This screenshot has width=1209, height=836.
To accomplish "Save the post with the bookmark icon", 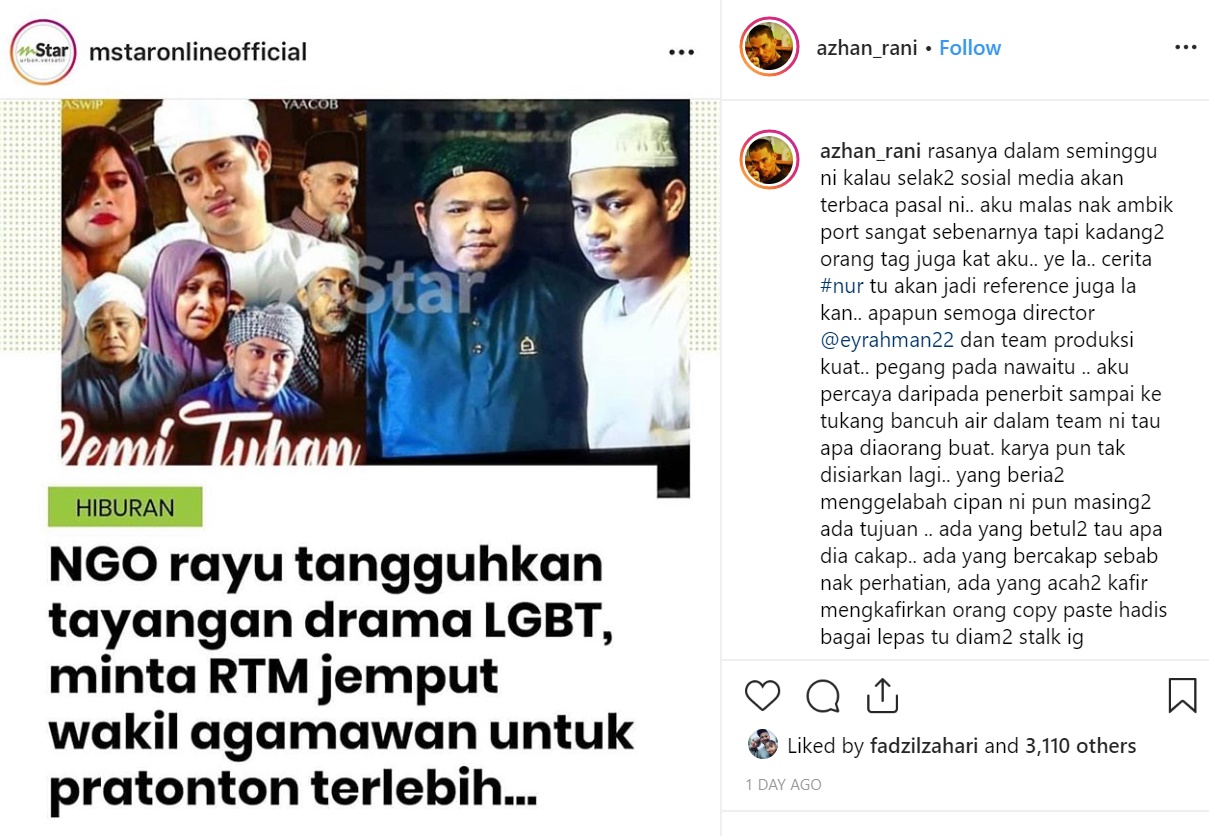I will (1182, 695).
